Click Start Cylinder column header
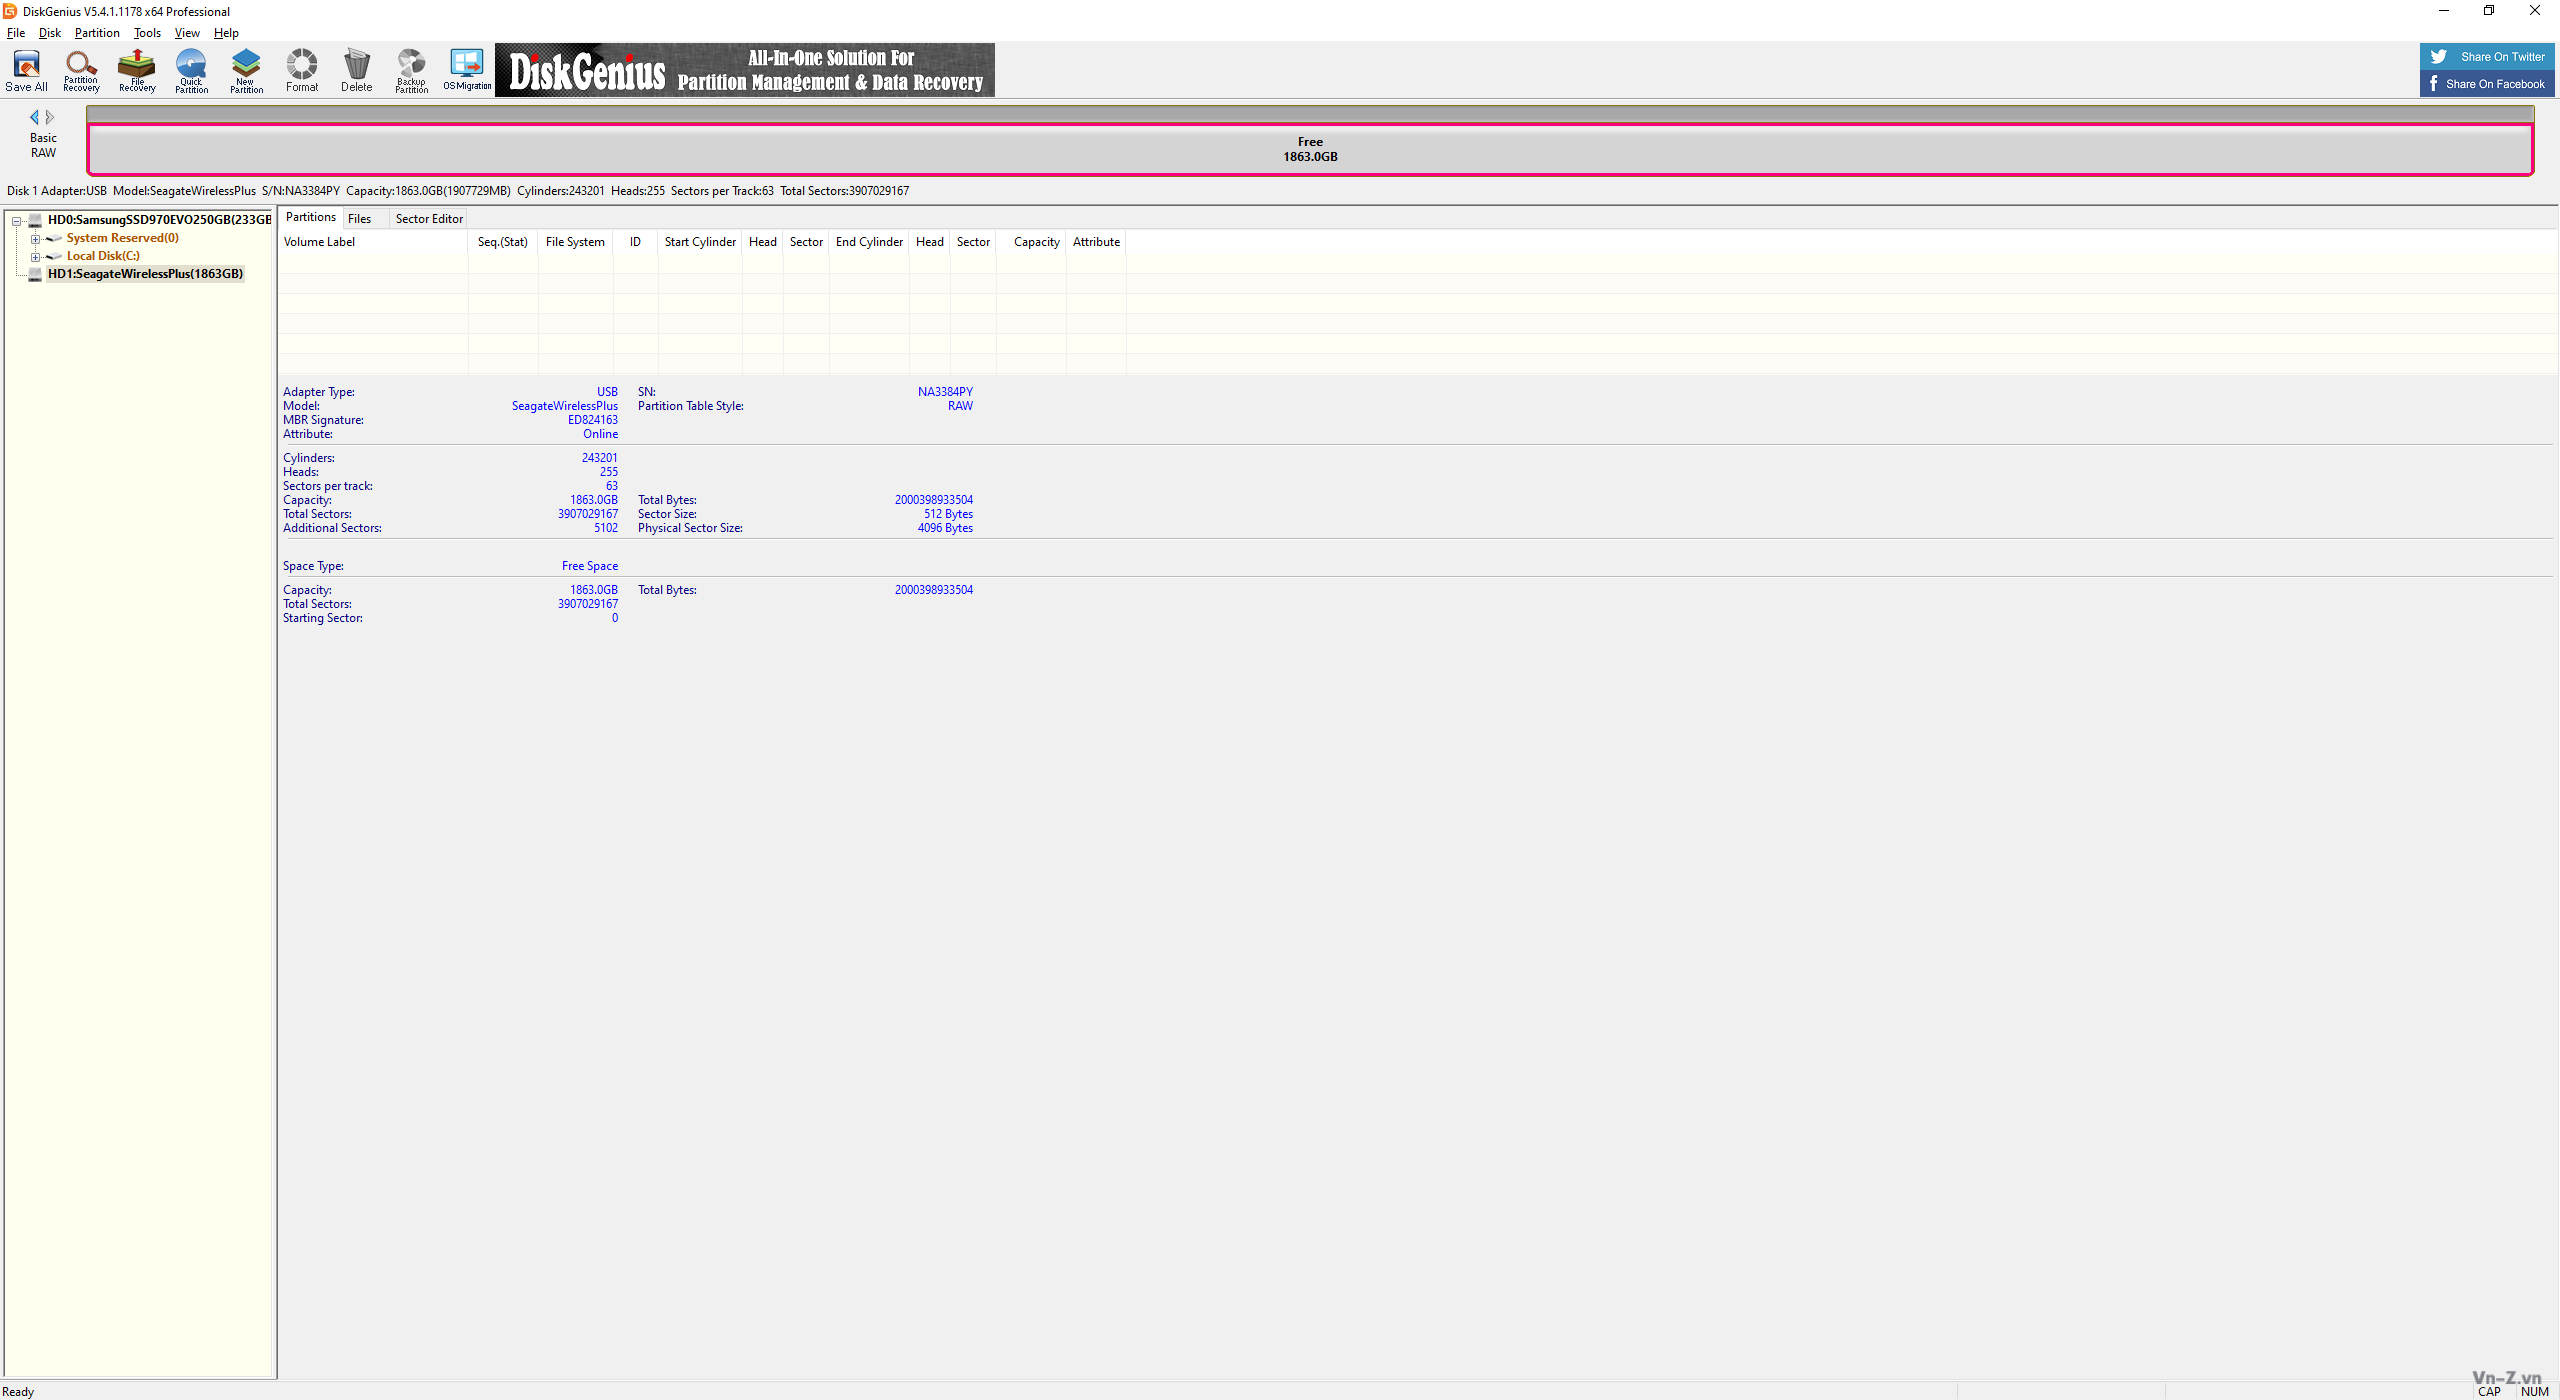Image resolution: width=2560 pixels, height=1400 pixels. (x=700, y=242)
